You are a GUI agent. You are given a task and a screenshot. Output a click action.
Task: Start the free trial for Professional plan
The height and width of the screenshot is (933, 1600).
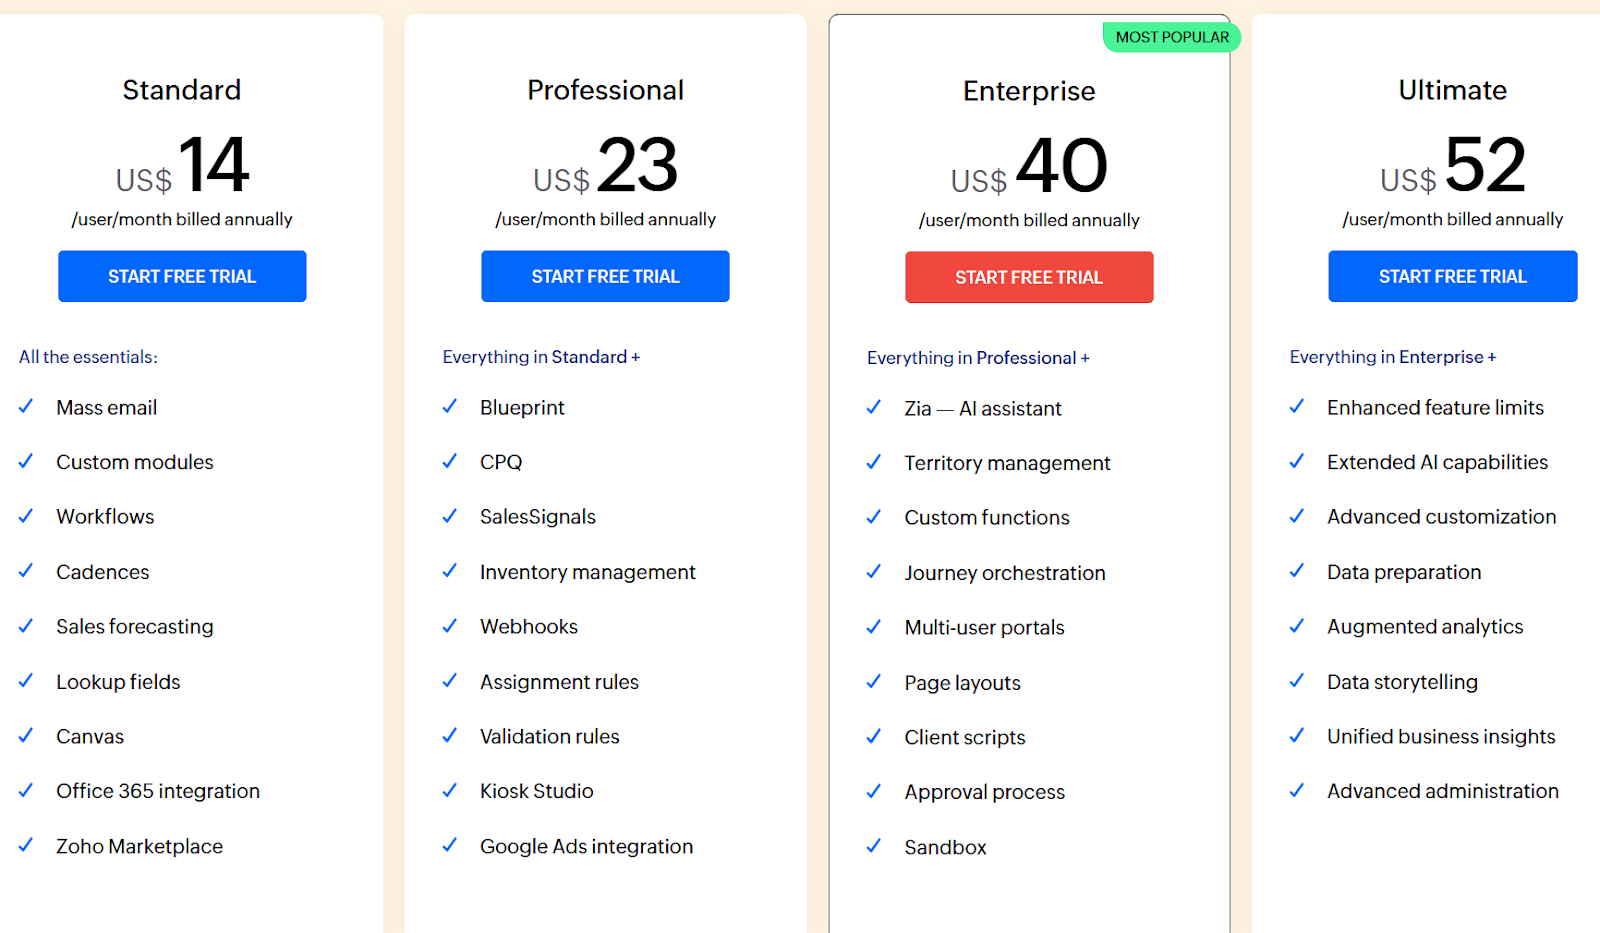pyautogui.click(x=605, y=276)
